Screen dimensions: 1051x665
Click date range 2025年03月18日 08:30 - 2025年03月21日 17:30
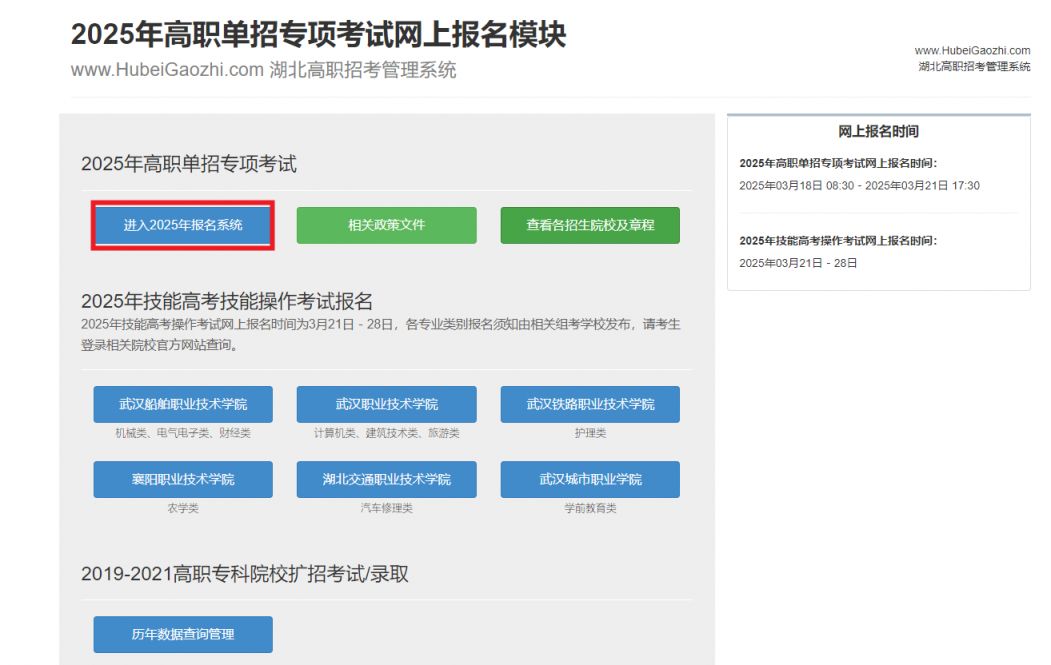[x=859, y=186]
